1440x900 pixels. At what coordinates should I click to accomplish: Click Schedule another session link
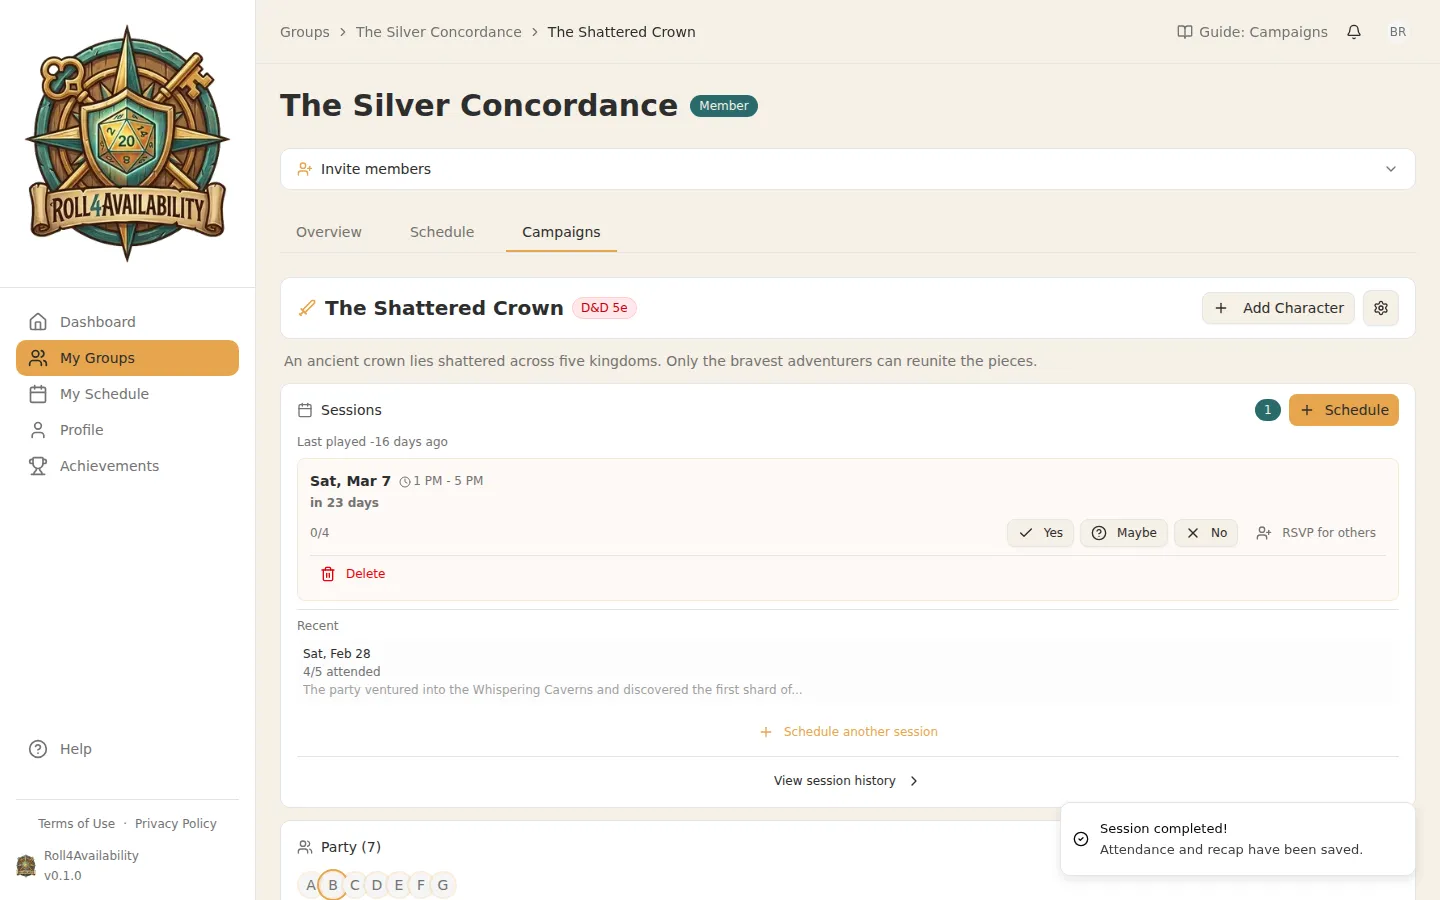coord(849,732)
